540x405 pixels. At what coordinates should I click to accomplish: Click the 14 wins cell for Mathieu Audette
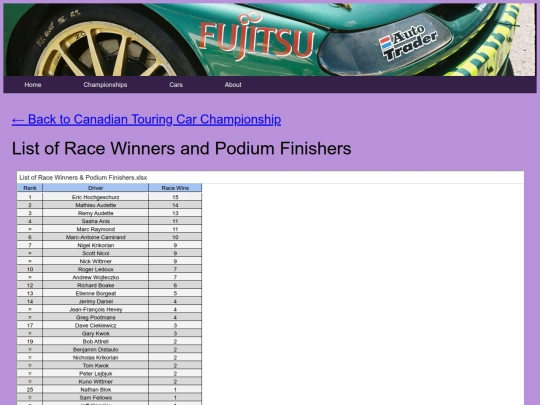[x=175, y=205]
